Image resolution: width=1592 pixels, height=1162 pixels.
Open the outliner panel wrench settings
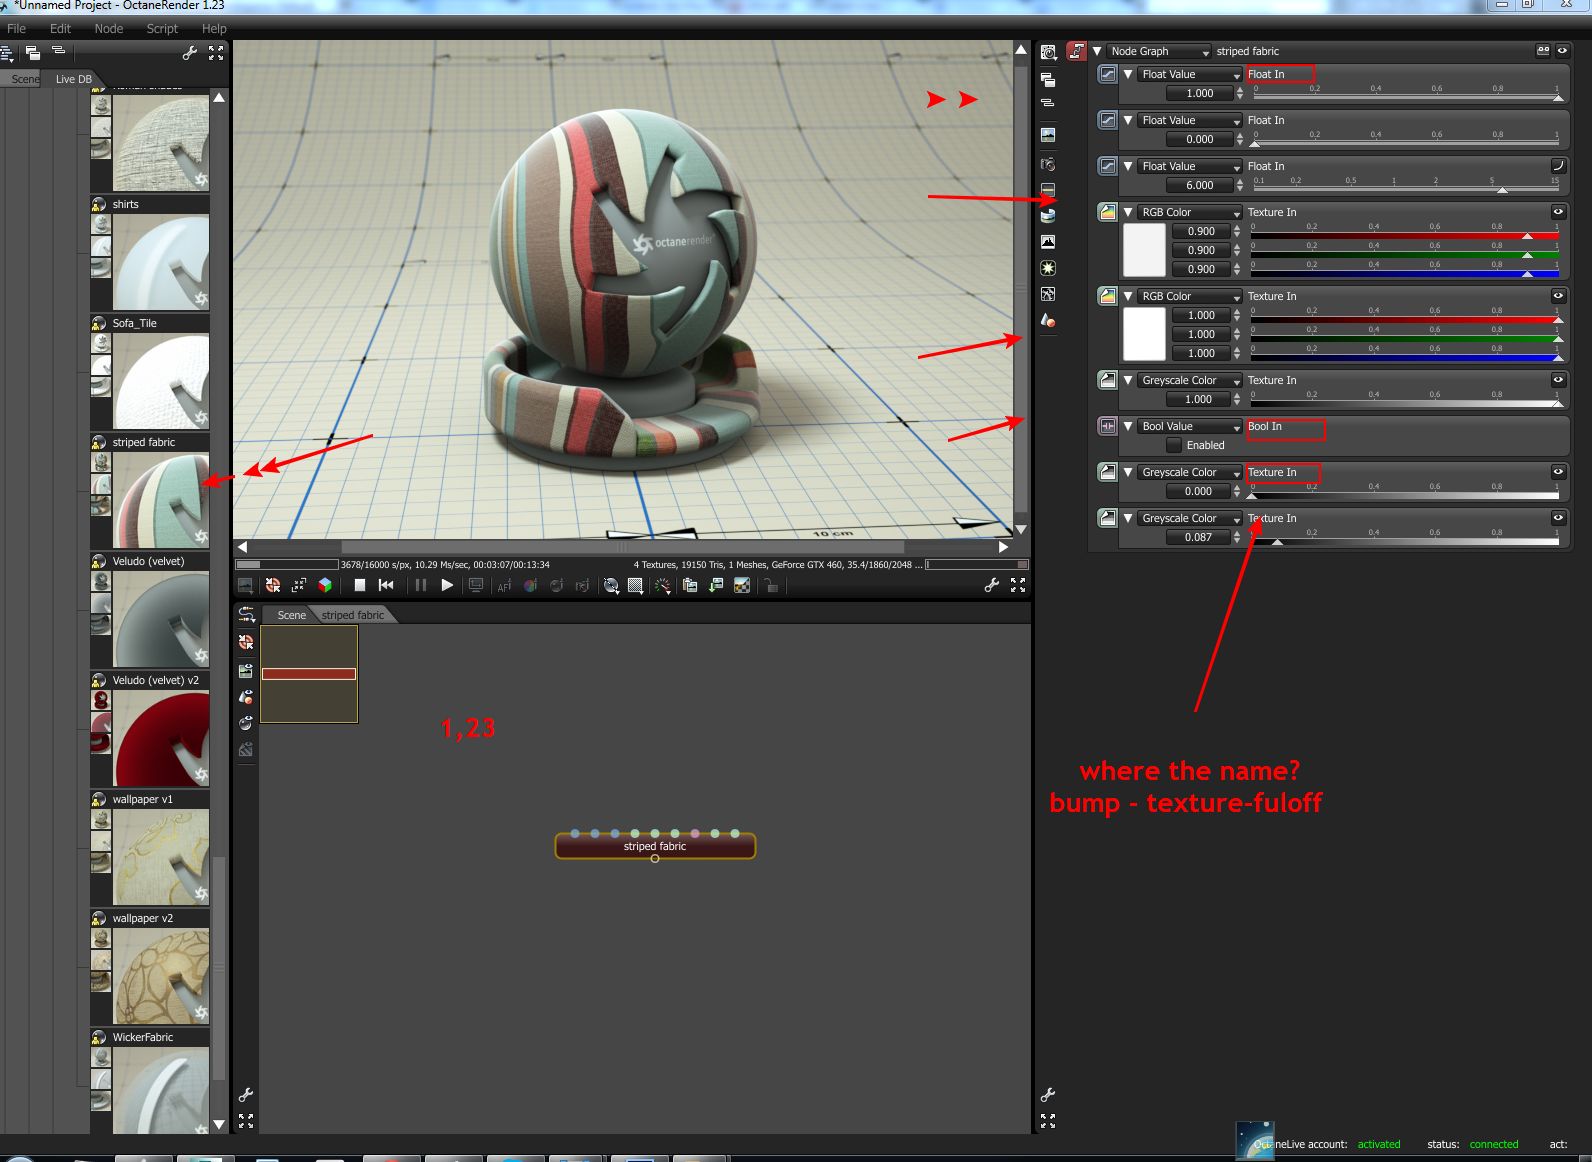189,53
